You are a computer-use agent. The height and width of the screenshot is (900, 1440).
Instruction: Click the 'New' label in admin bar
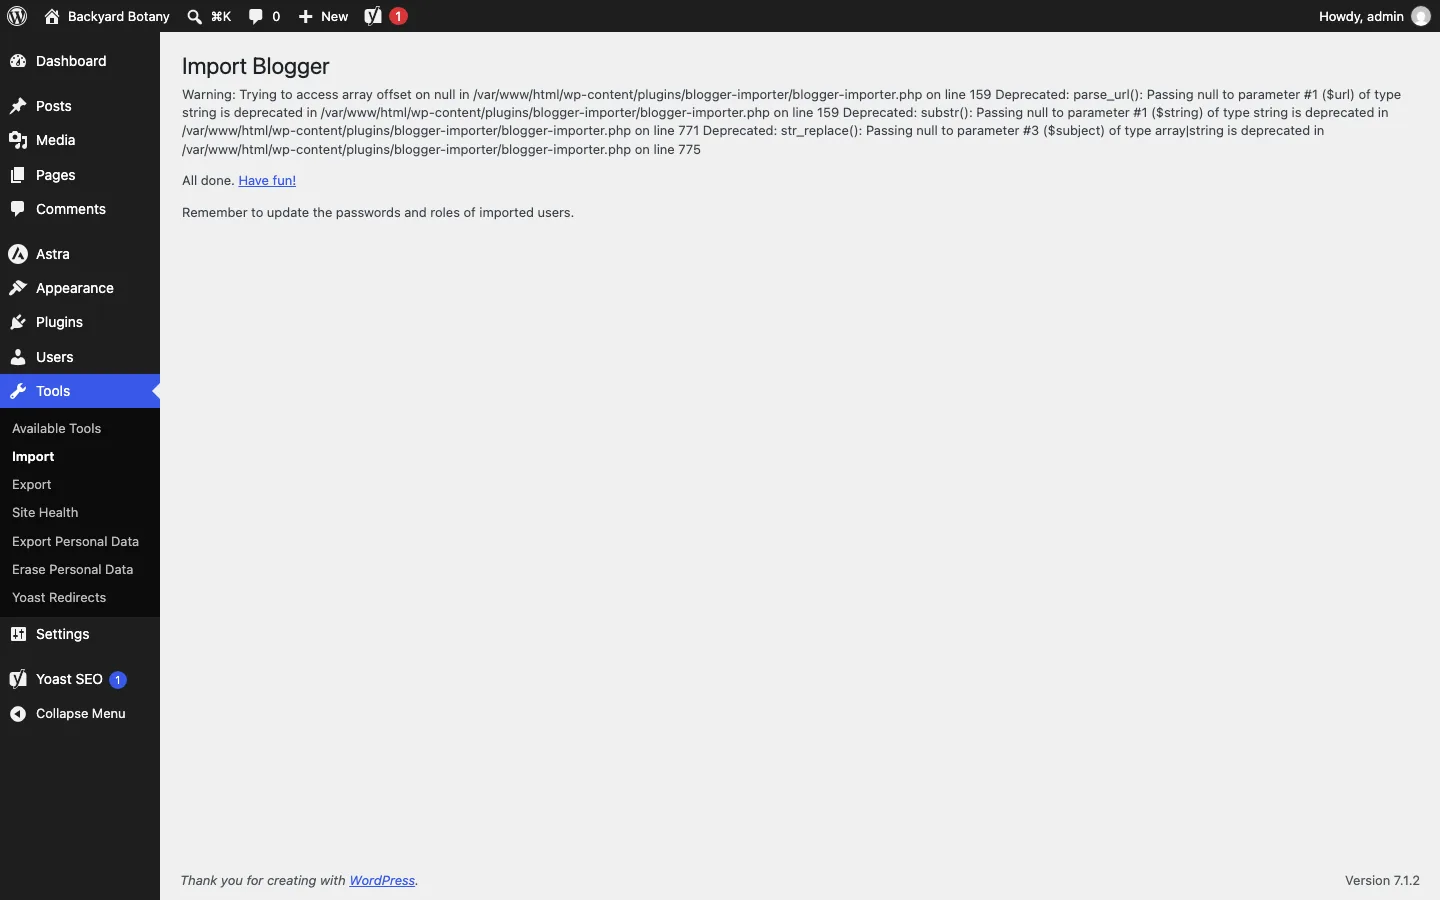pyautogui.click(x=335, y=16)
